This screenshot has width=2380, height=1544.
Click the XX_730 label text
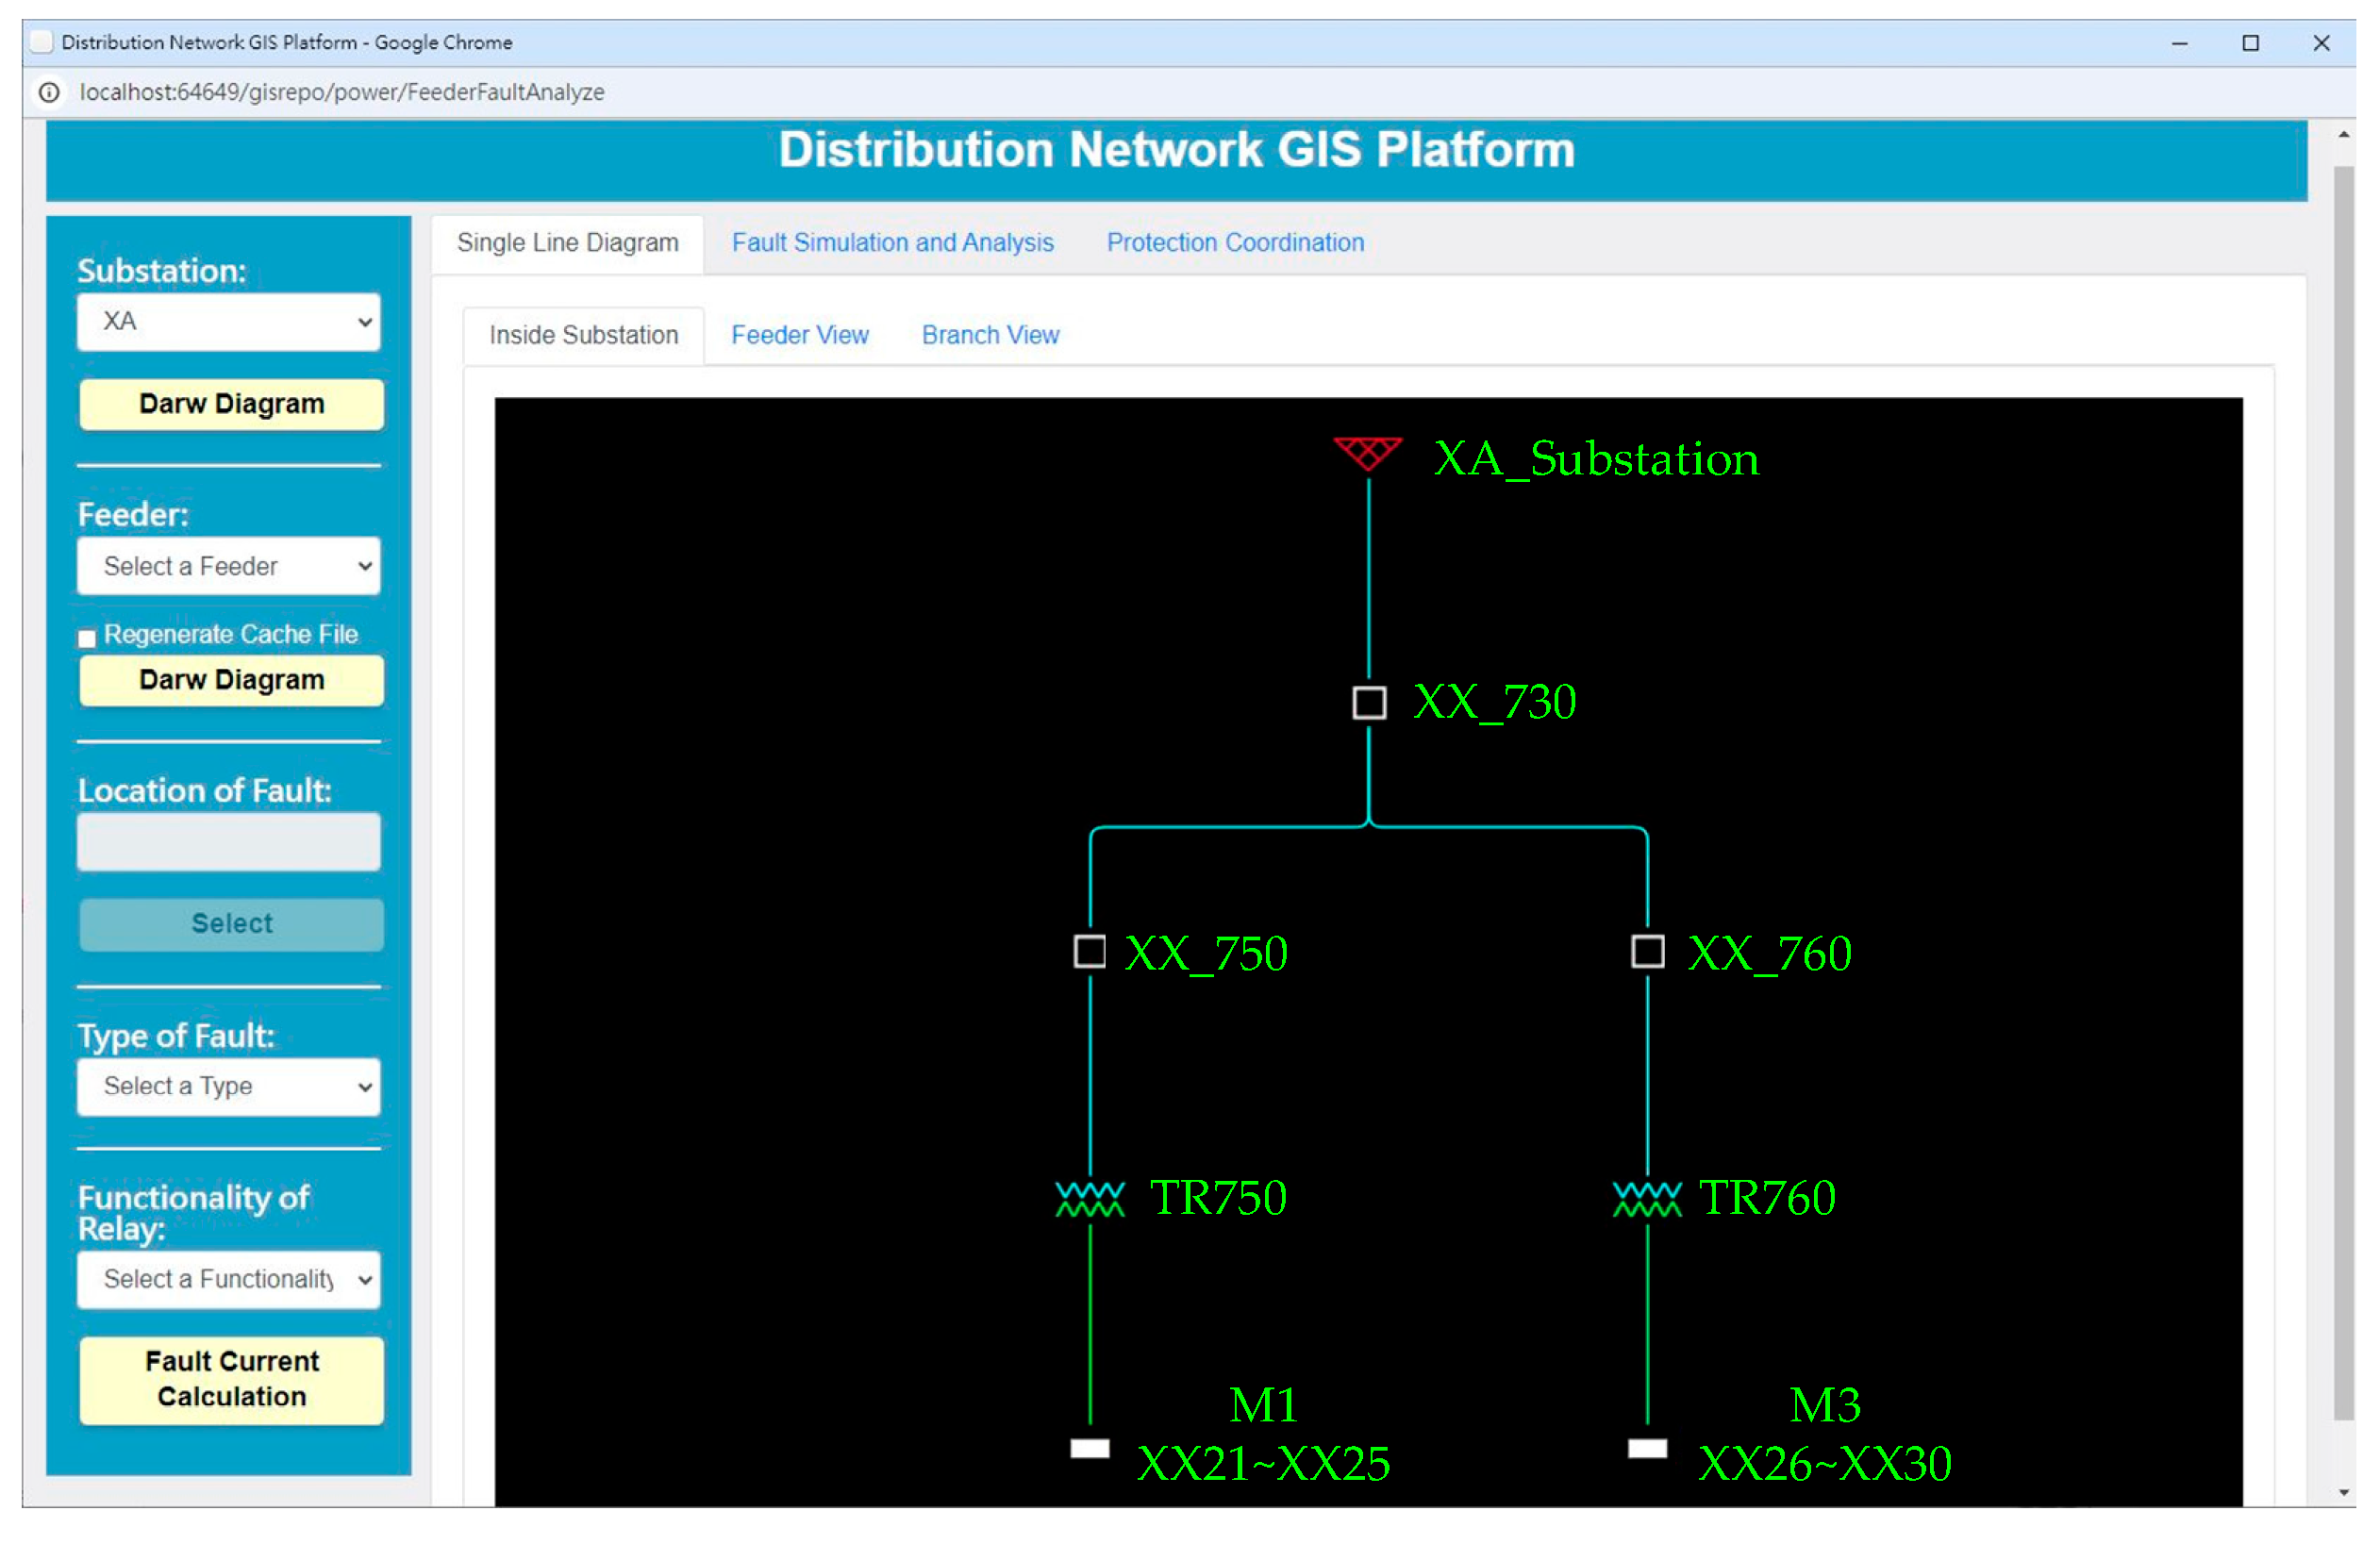1495,702
